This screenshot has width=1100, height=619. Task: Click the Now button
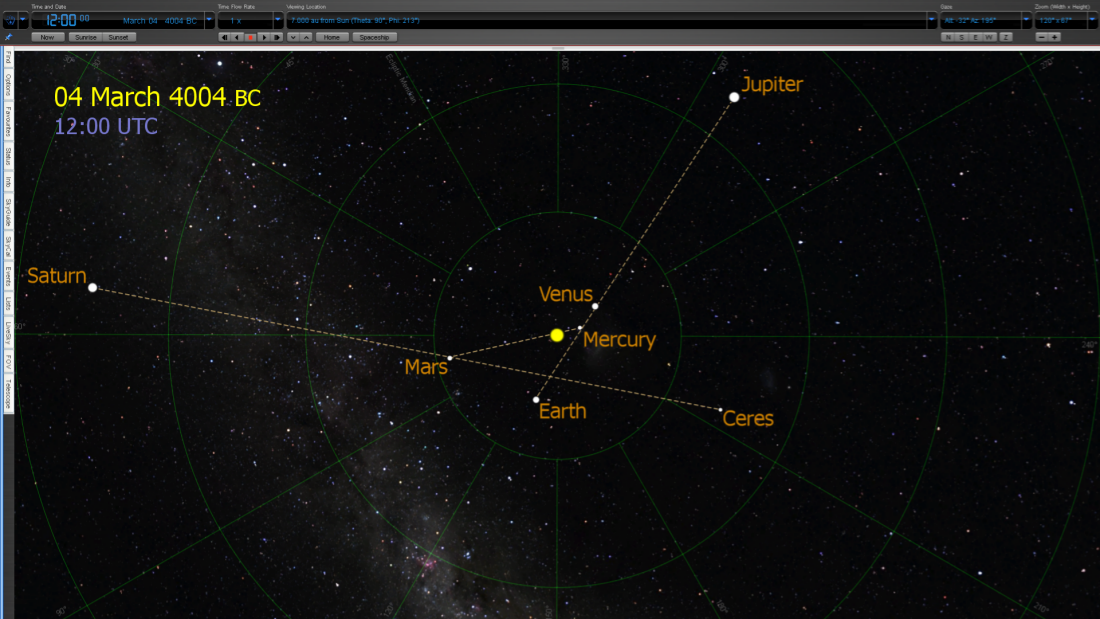pos(48,37)
